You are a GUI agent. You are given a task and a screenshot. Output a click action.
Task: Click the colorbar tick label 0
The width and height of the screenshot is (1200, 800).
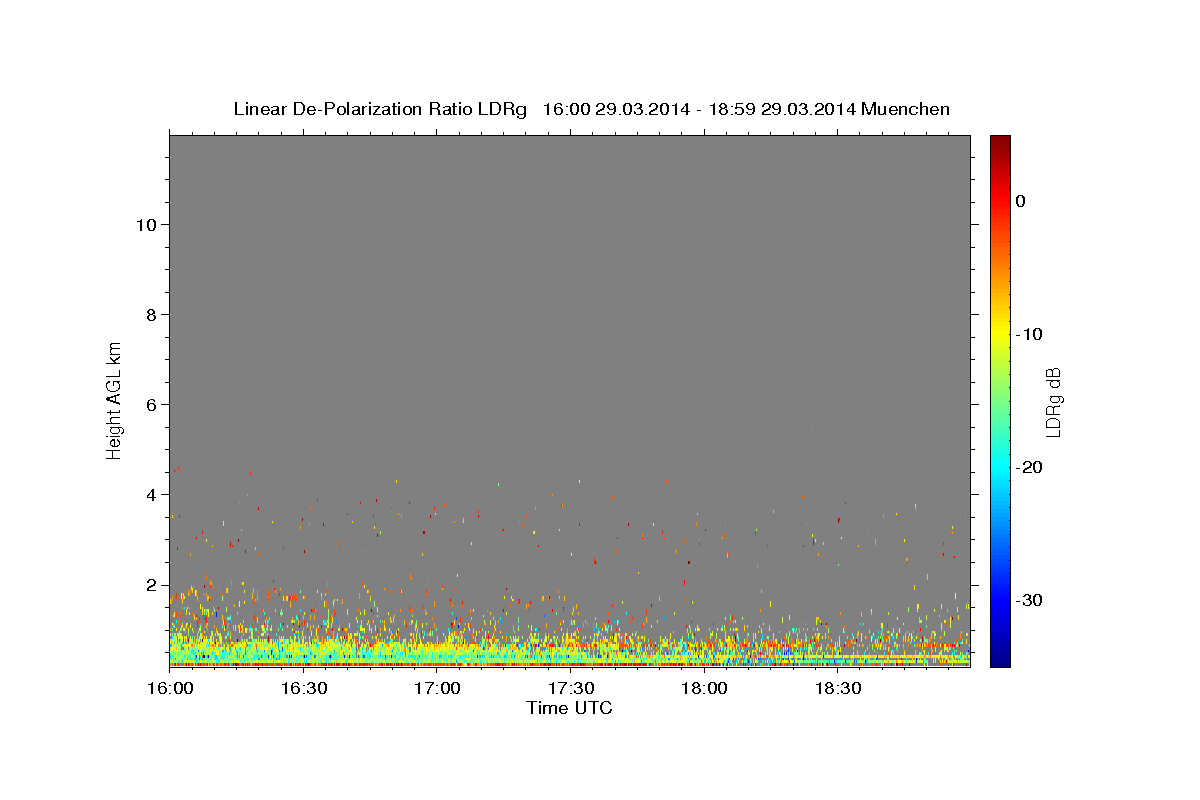tap(1021, 201)
